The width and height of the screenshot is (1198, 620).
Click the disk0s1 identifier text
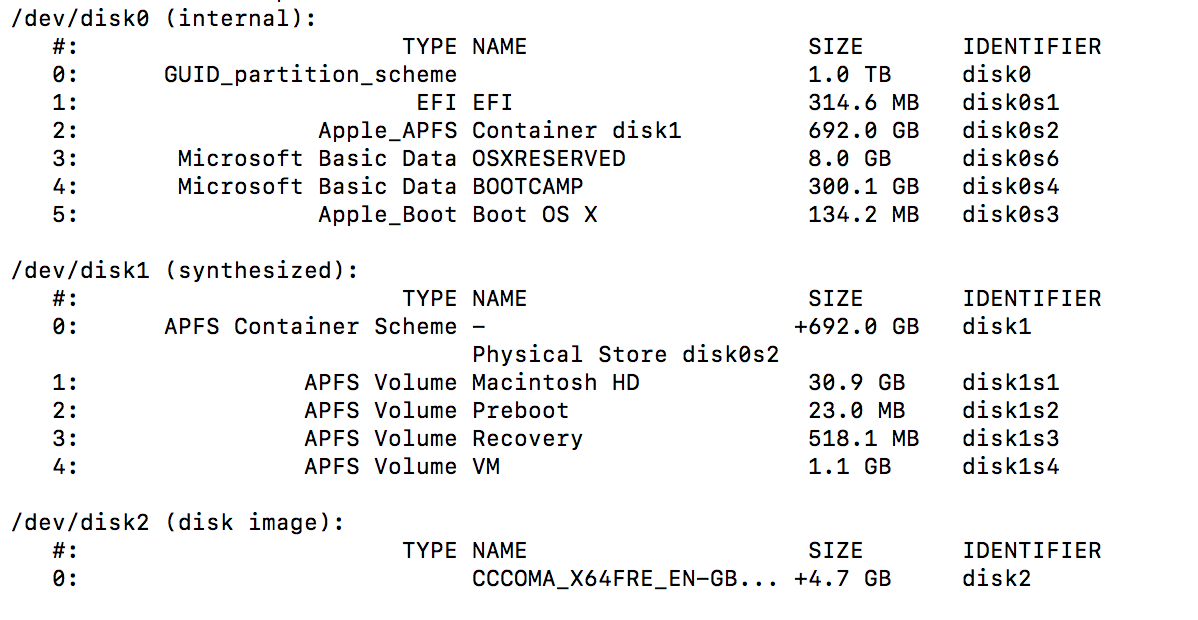(1010, 102)
